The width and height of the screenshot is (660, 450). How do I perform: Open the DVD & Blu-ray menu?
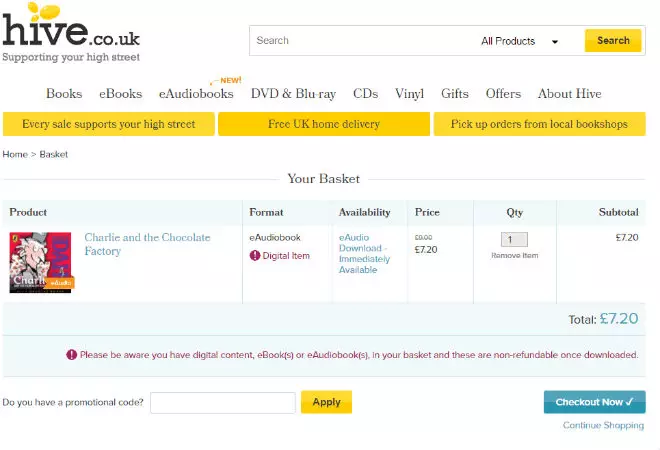[x=293, y=93]
